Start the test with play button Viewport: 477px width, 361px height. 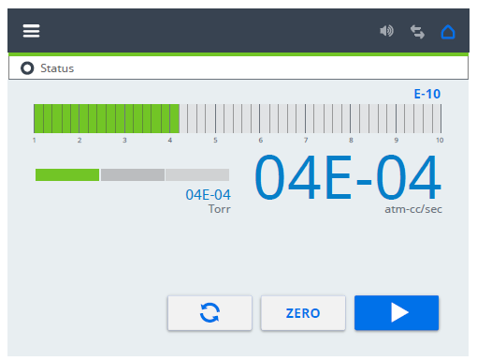(396, 313)
